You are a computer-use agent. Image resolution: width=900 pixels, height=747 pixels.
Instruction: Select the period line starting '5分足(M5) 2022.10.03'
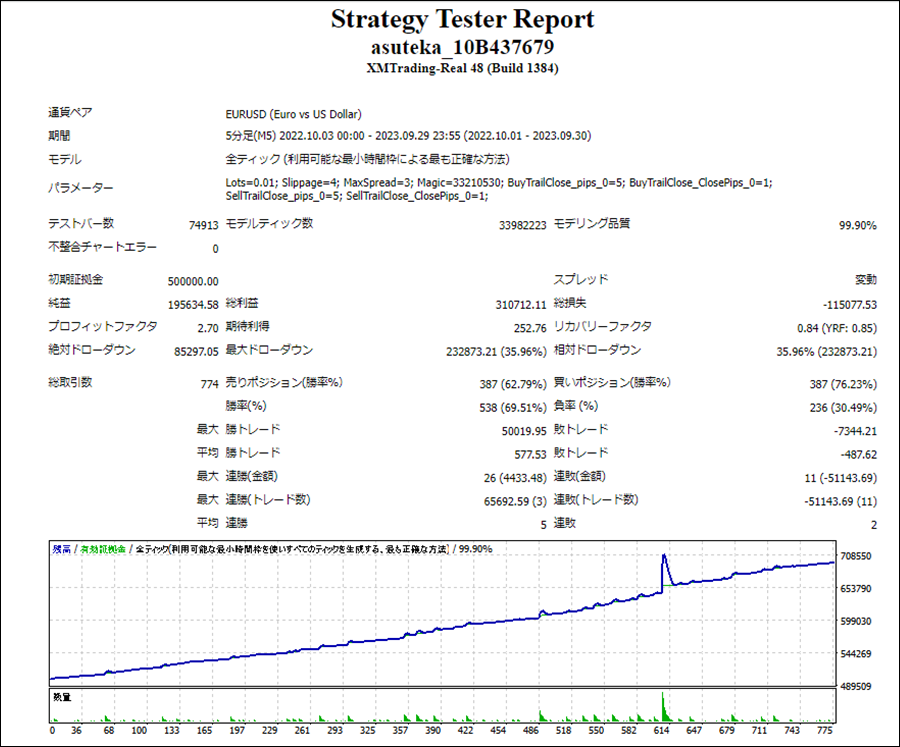click(x=408, y=136)
